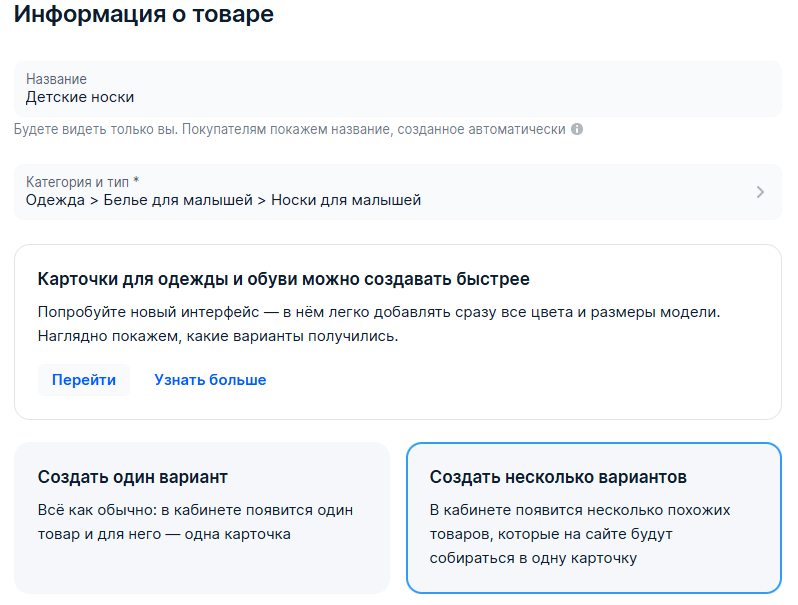Click the hint text 'Будете видеть только вы'
This screenshot has height=605, width=798.
coord(96,129)
